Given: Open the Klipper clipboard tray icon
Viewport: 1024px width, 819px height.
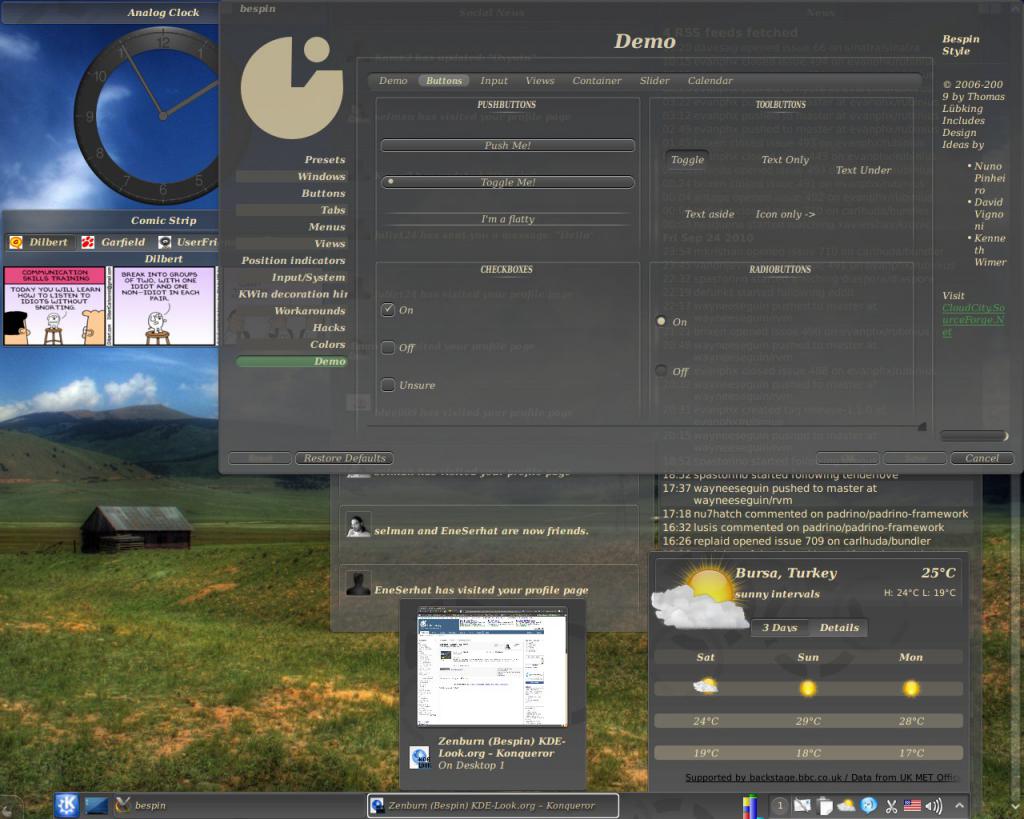Looking at the screenshot, I should point(824,806).
